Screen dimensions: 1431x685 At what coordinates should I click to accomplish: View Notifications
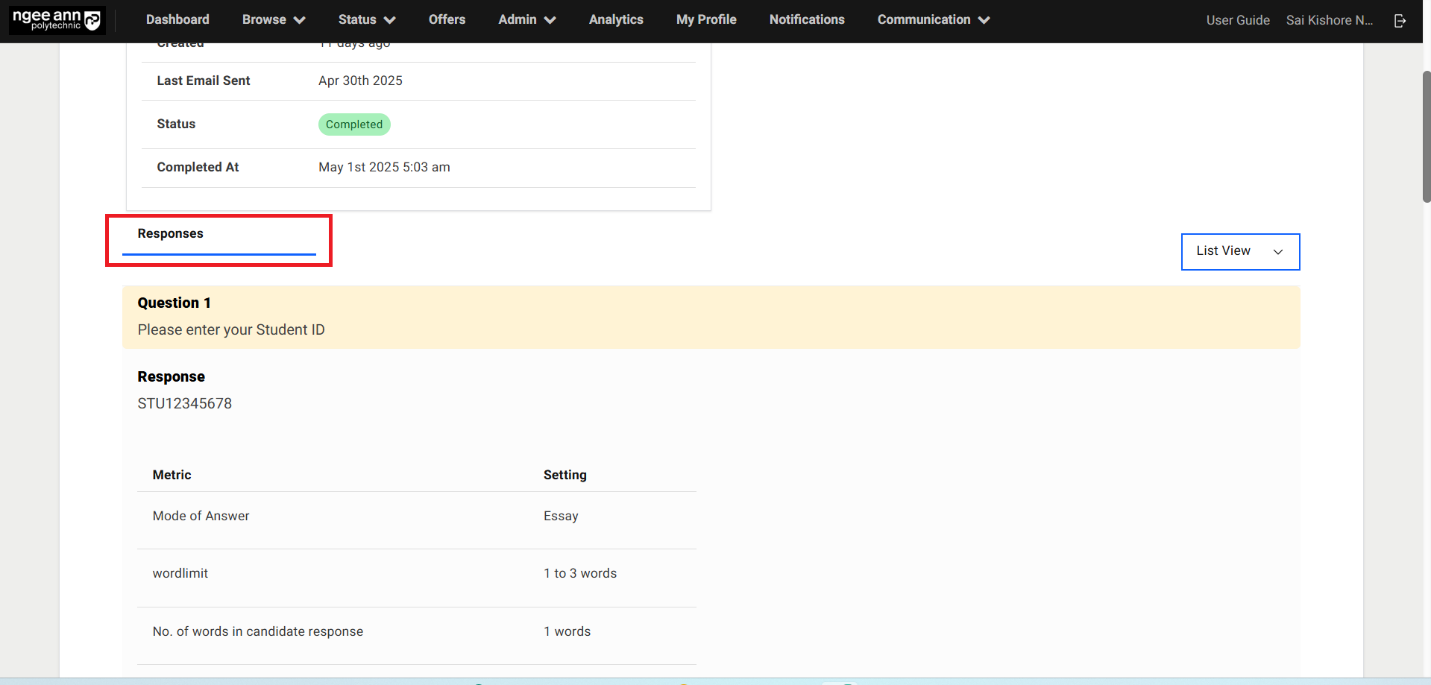click(806, 20)
